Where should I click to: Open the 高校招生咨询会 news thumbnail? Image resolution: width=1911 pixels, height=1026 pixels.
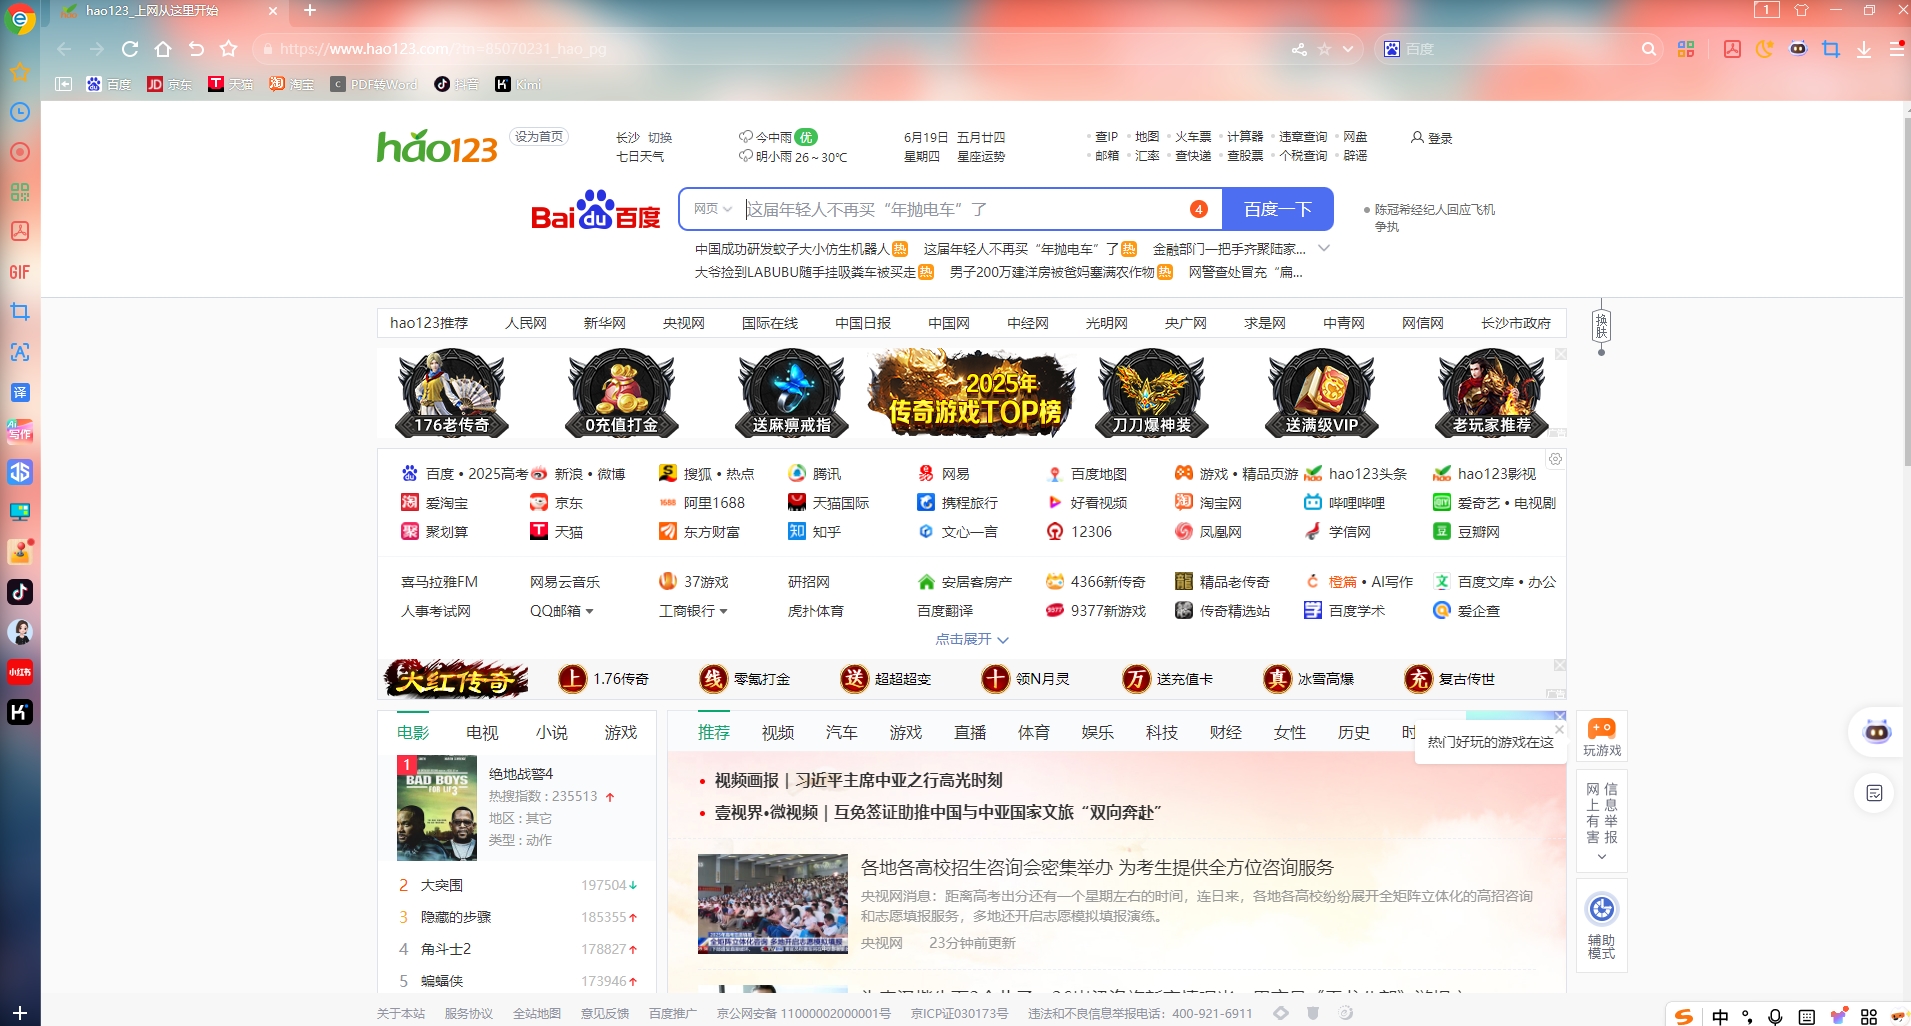point(772,903)
